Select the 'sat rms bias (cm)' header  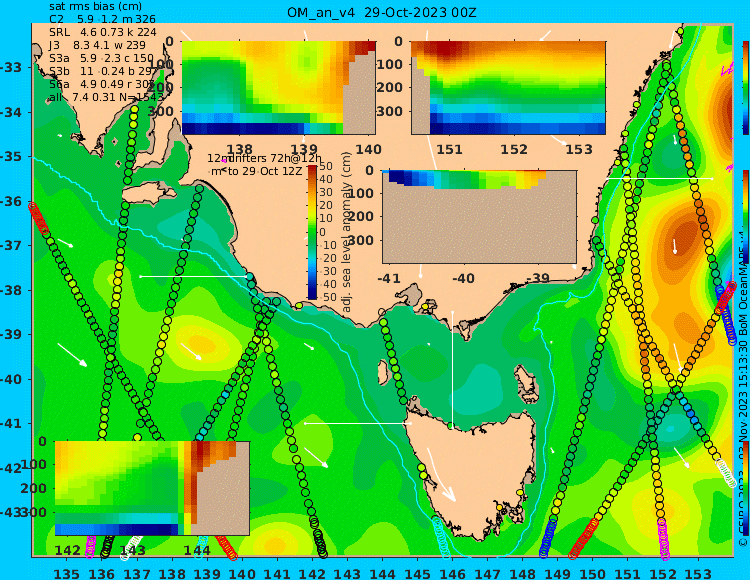pos(95,6)
